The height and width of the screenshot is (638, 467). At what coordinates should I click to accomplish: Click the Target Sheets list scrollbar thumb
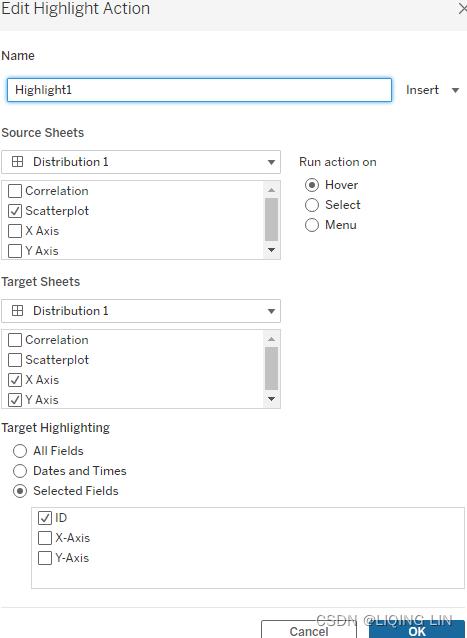pos(271,368)
